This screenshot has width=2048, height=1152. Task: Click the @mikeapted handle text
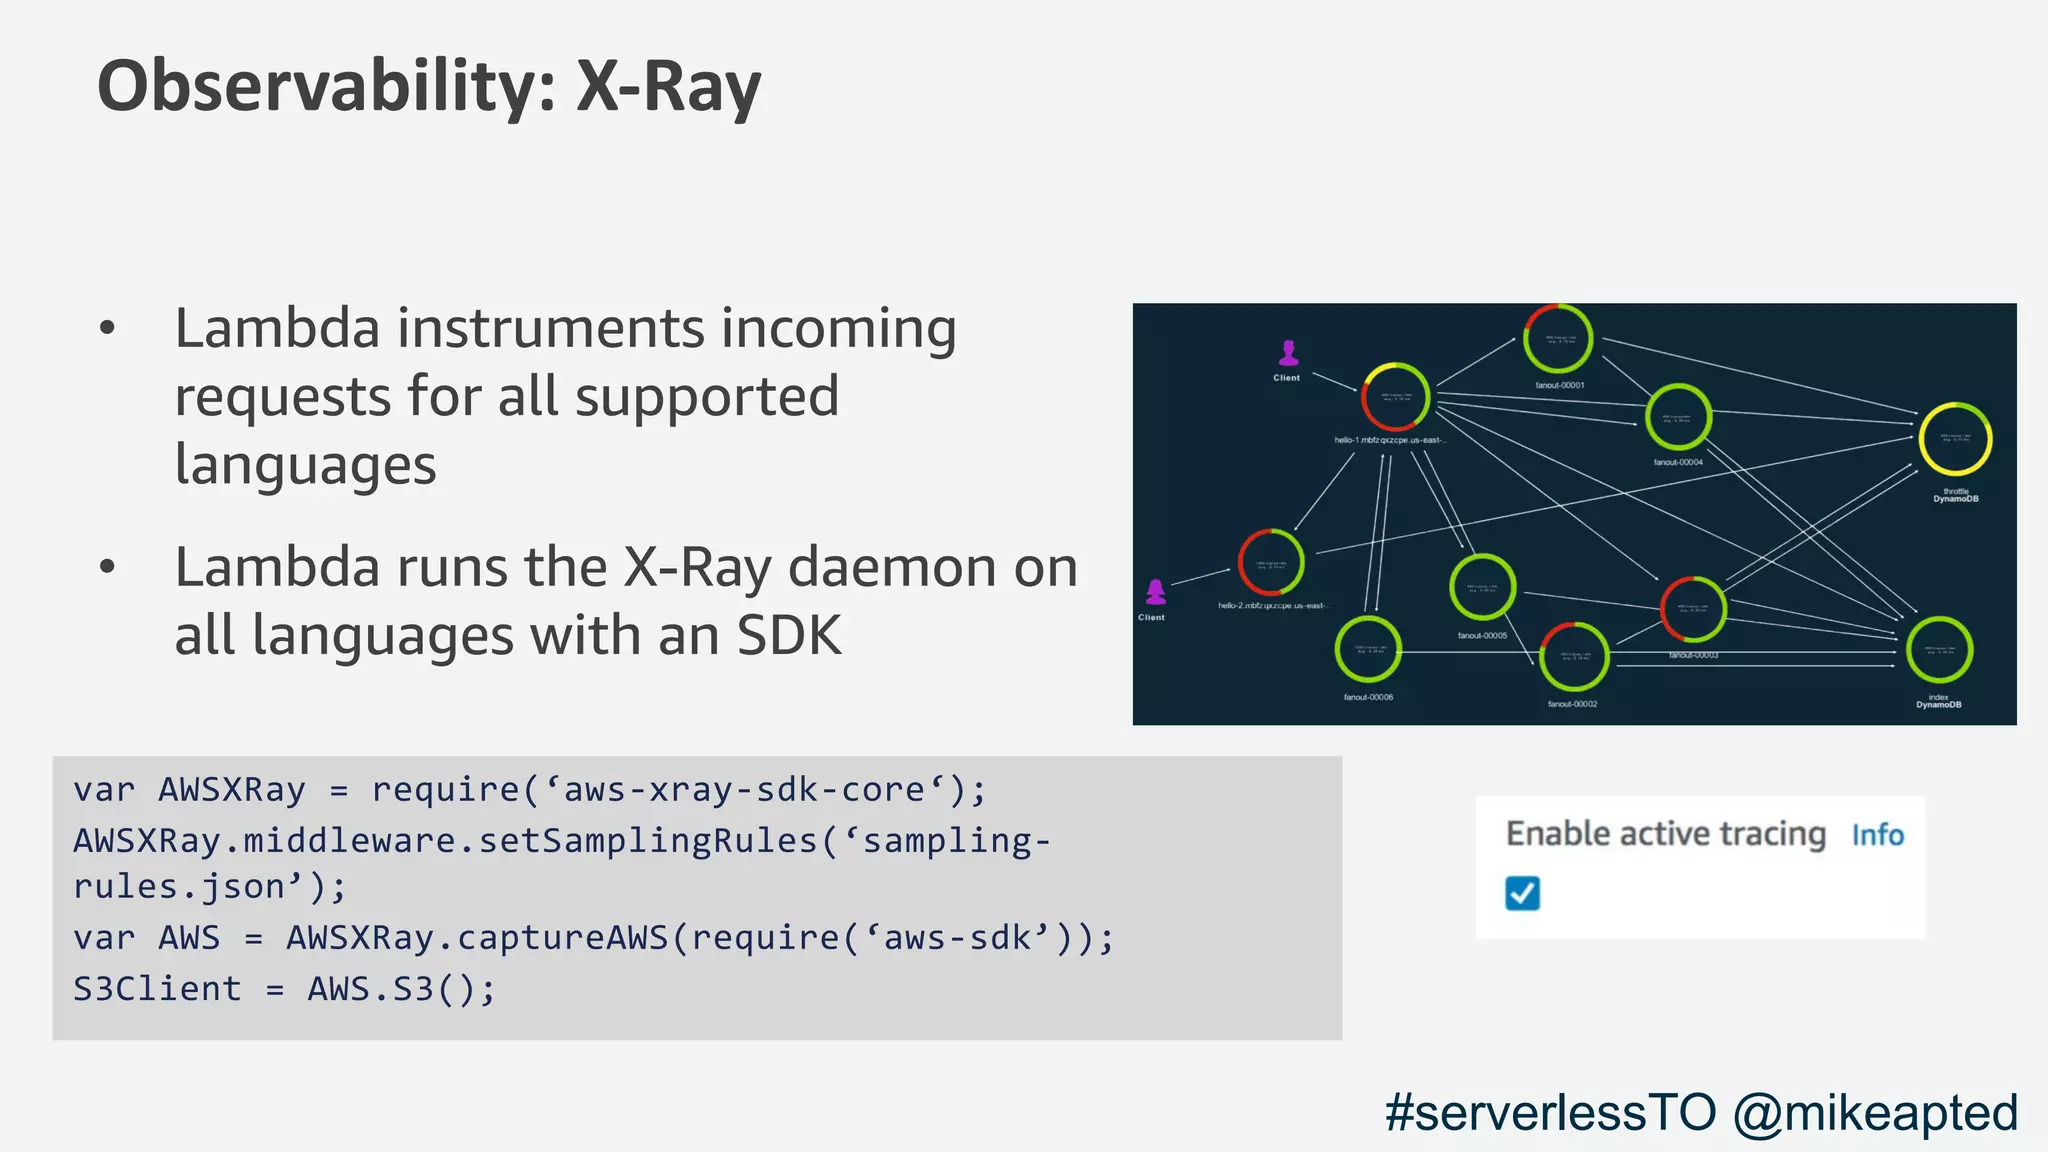coord(1875,1113)
